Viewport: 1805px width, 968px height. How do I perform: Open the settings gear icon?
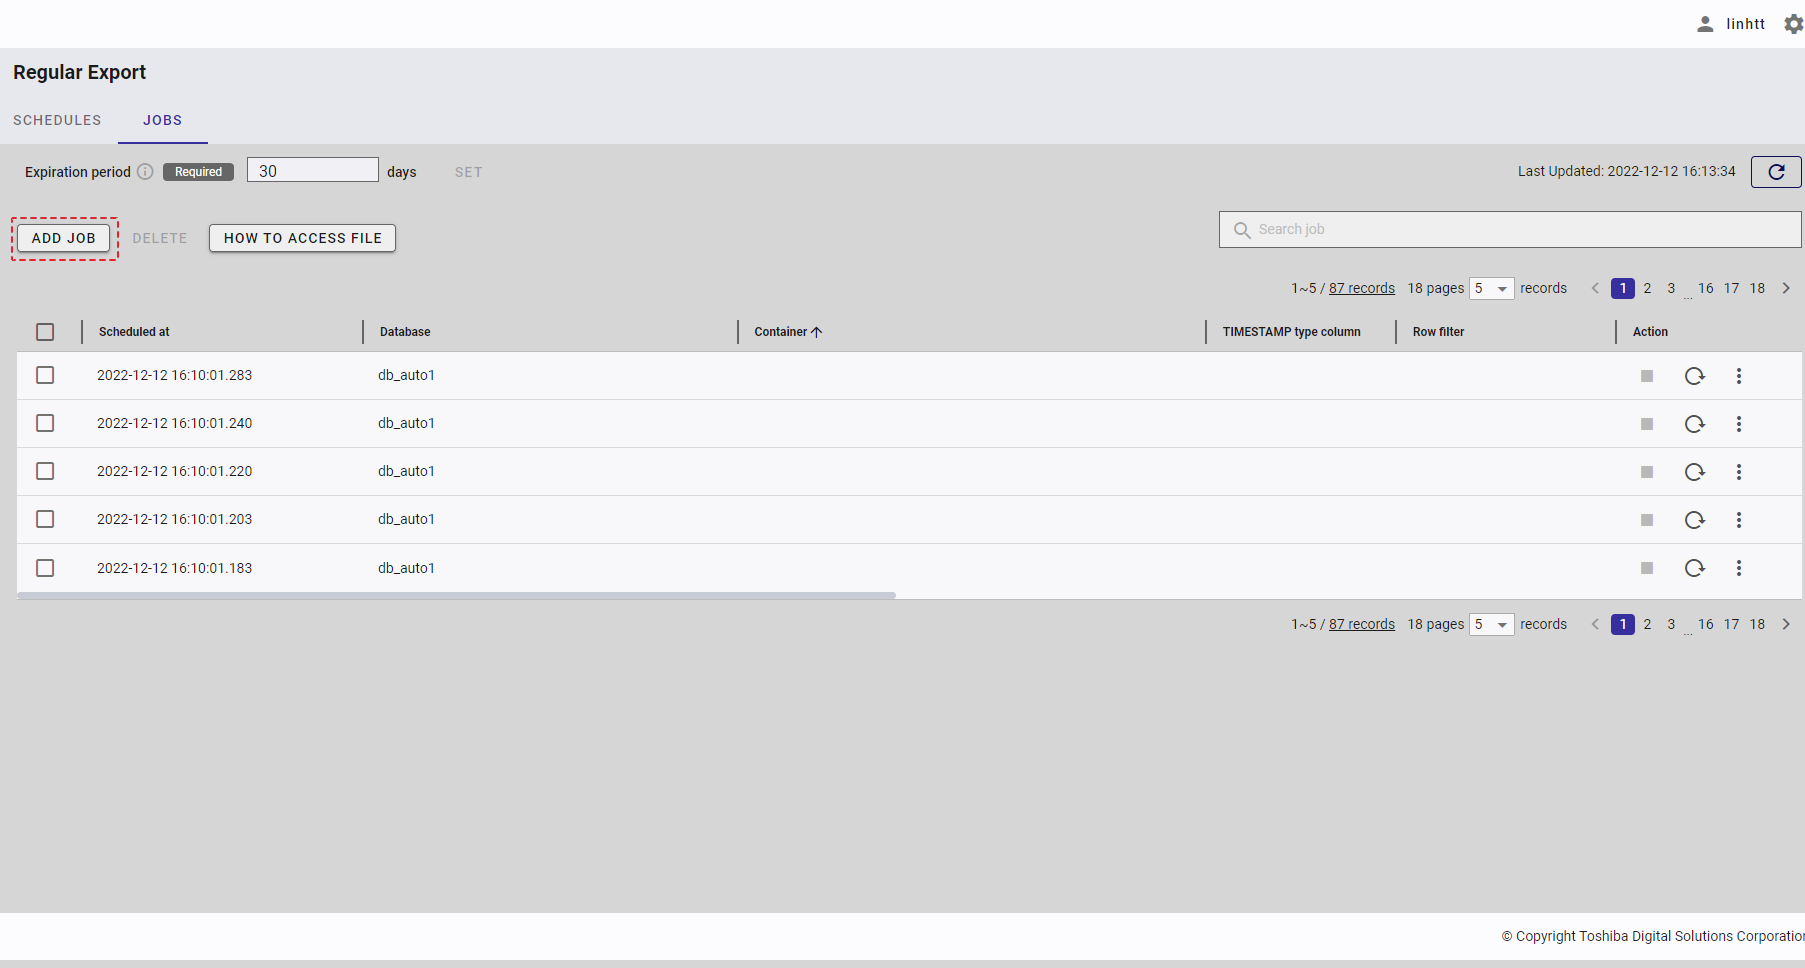point(1793,24)
